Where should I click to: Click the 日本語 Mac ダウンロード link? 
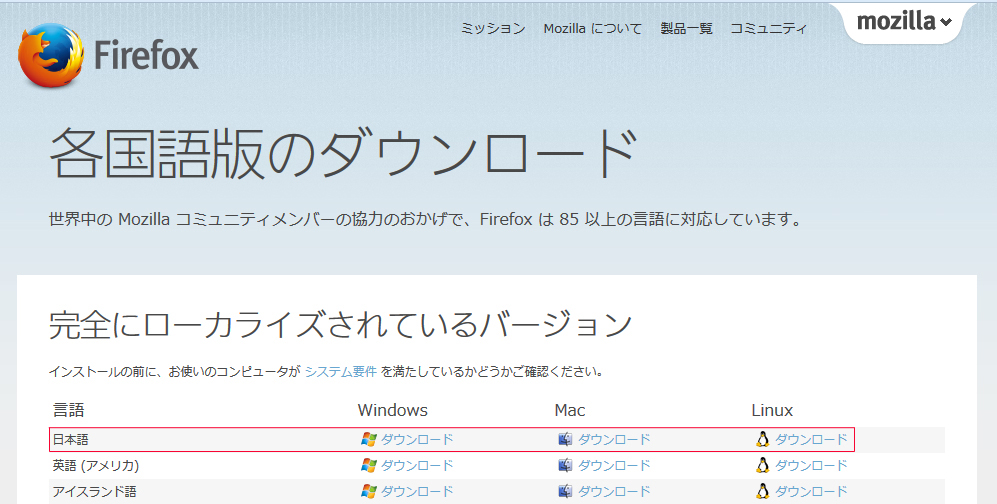tap(614, 439)
